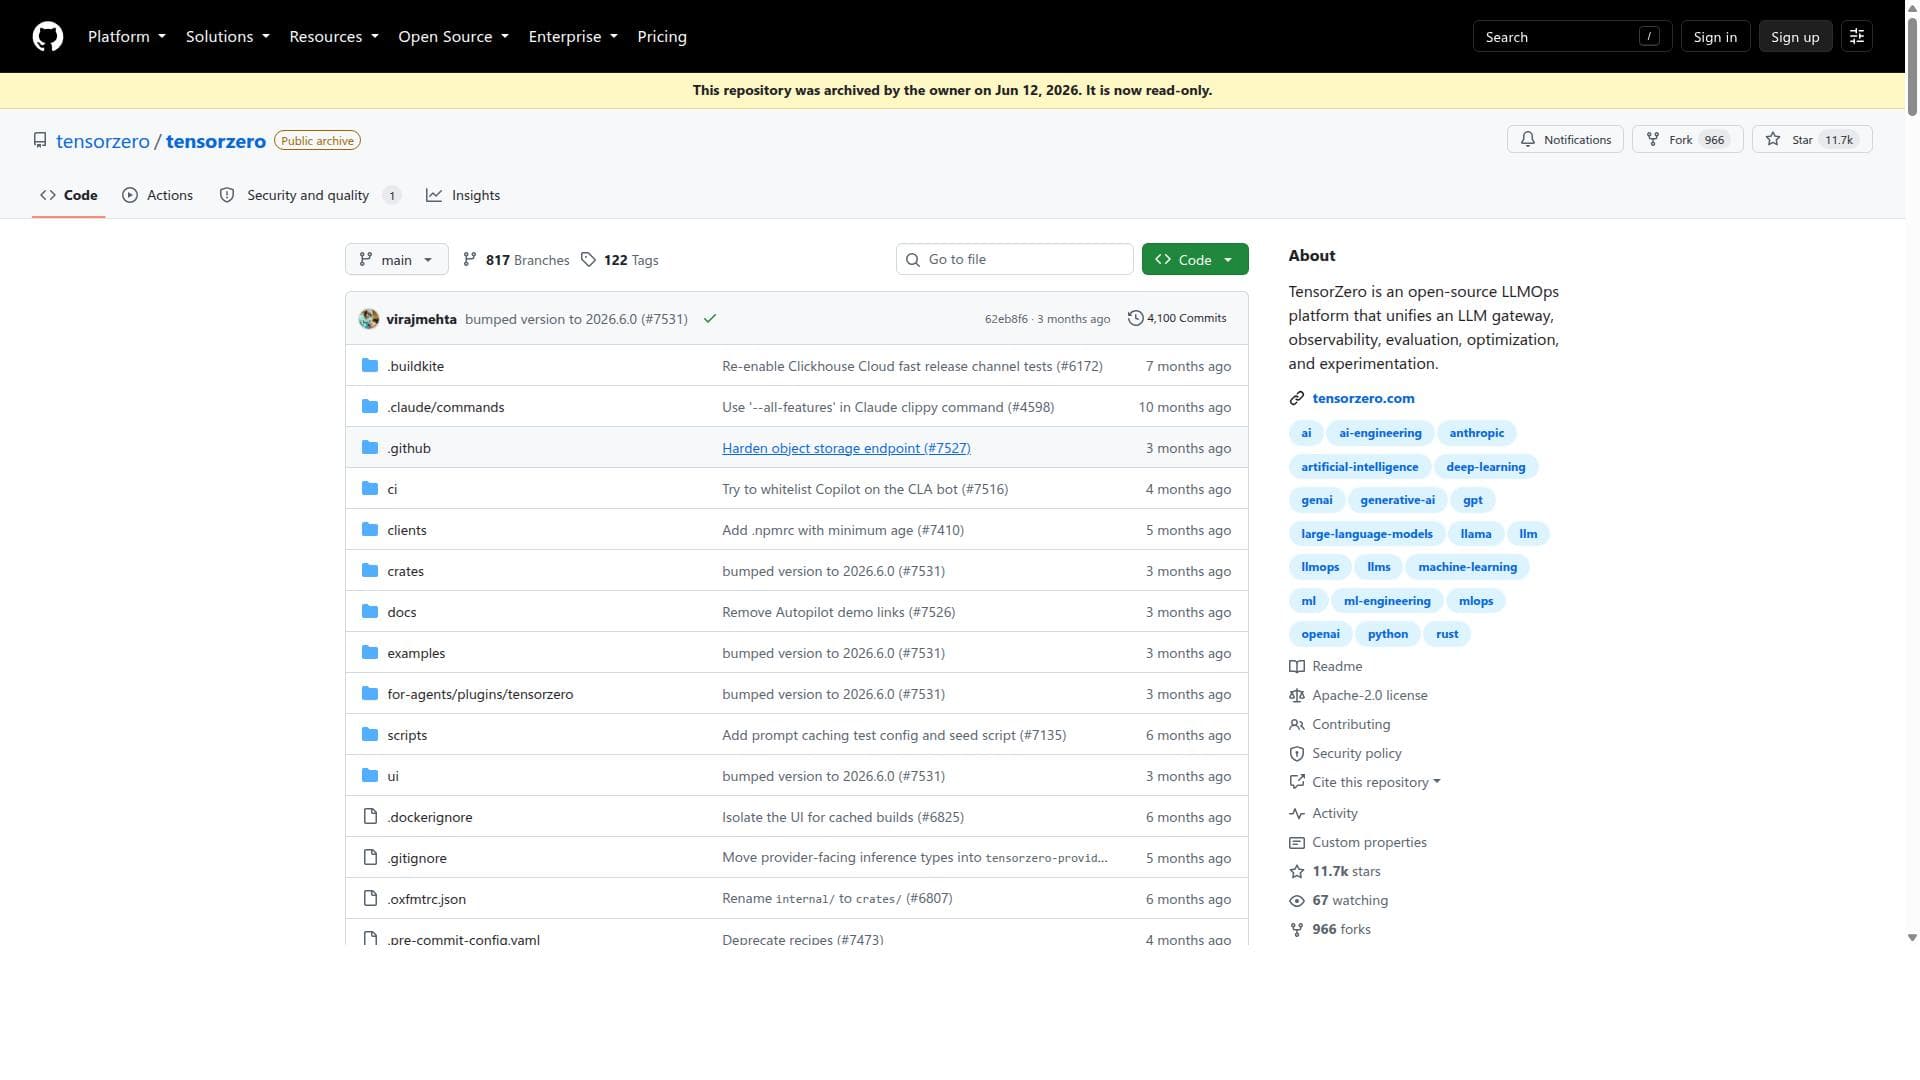Click the repository icon beside tensorzero owner
1920x1080 pixels.
click(x=40, y=140)
